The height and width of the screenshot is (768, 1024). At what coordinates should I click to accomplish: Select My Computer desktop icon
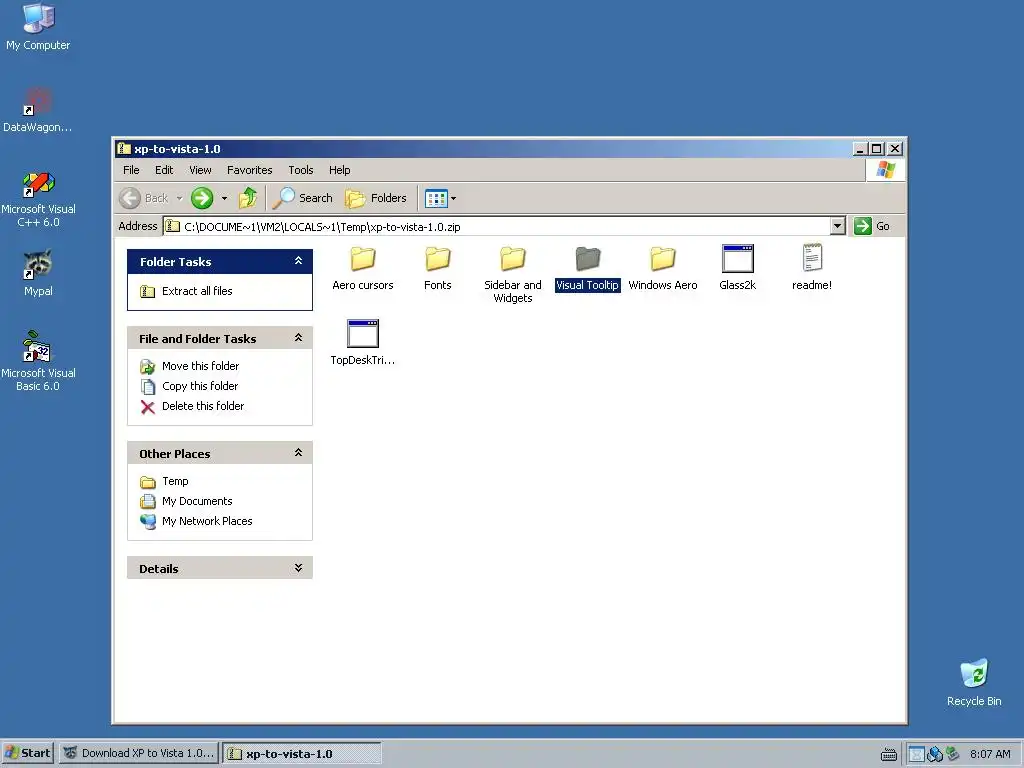click(38, 27)
